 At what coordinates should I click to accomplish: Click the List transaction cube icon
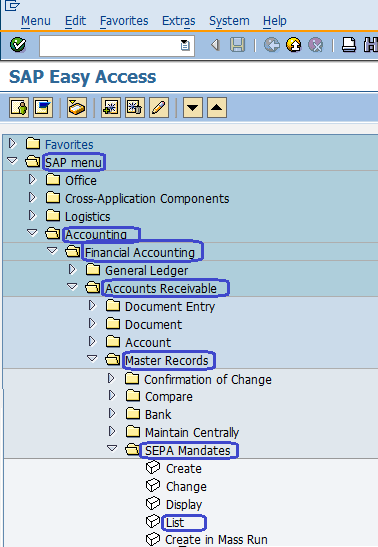[x=153, y=522]
